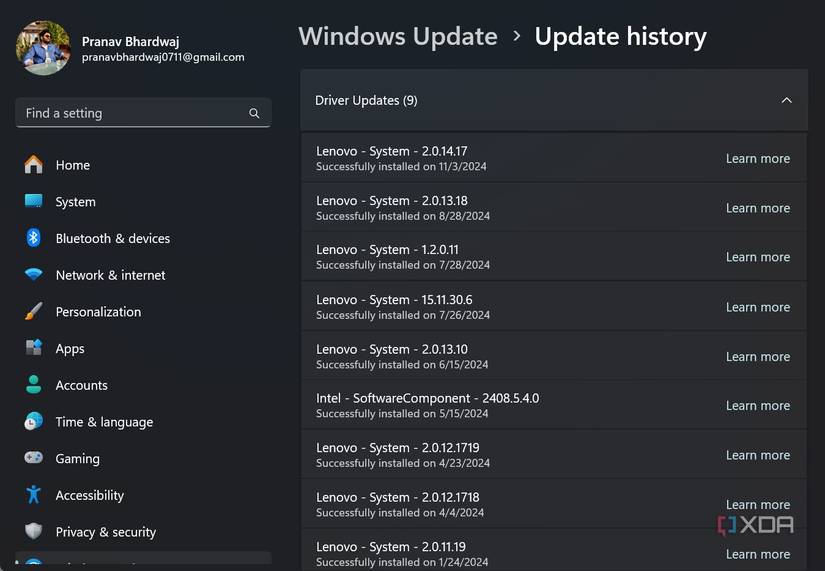Open Learn more for Lenovo System 15.11.30.6
The height and width of the screenshot is (571, 825).
tap(757, 307)
